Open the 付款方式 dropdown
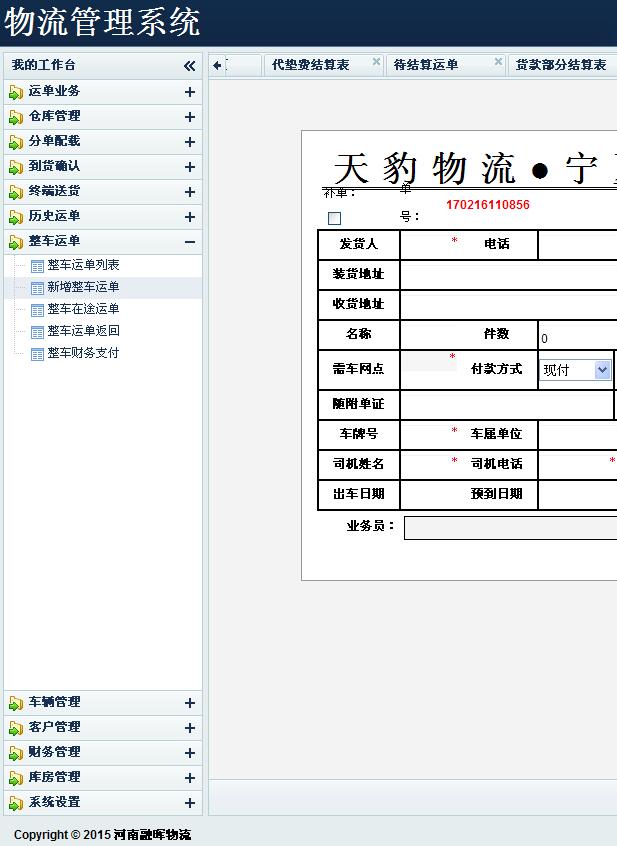This screenshot has width=617, height=846. pyautogui.click(x=602, y=370)
